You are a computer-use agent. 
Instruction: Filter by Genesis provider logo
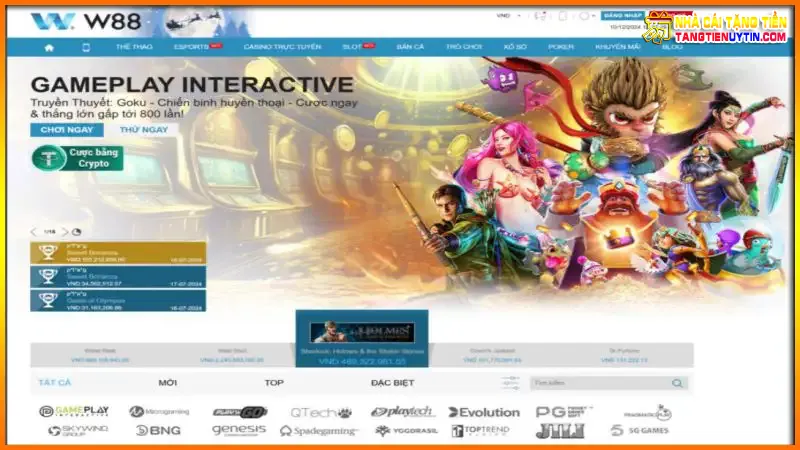coord(239,431)
